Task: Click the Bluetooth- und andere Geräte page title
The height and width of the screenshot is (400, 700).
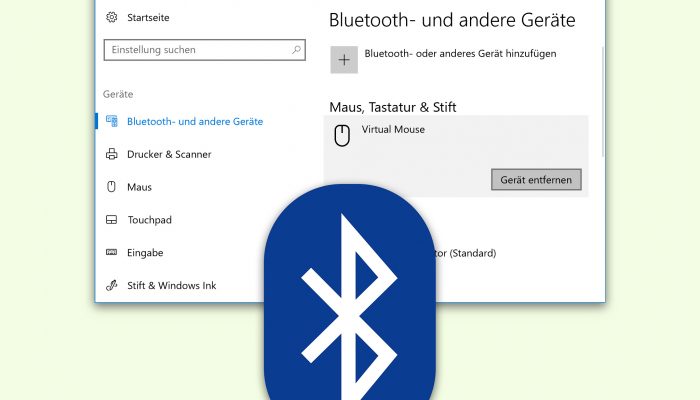Action: (452, 20)
